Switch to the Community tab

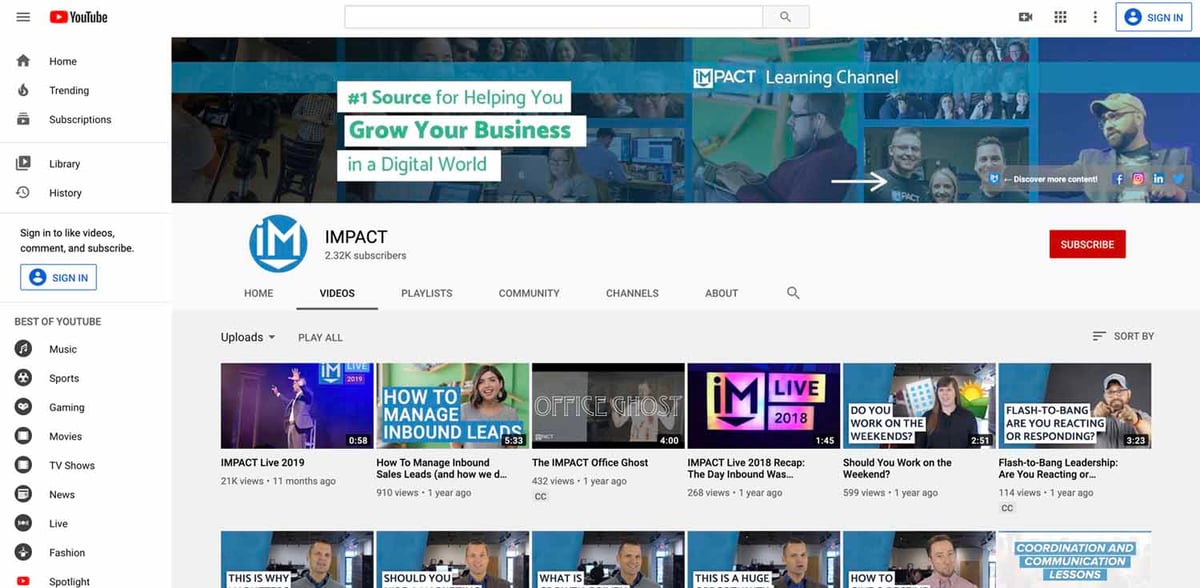coord(529,293)
